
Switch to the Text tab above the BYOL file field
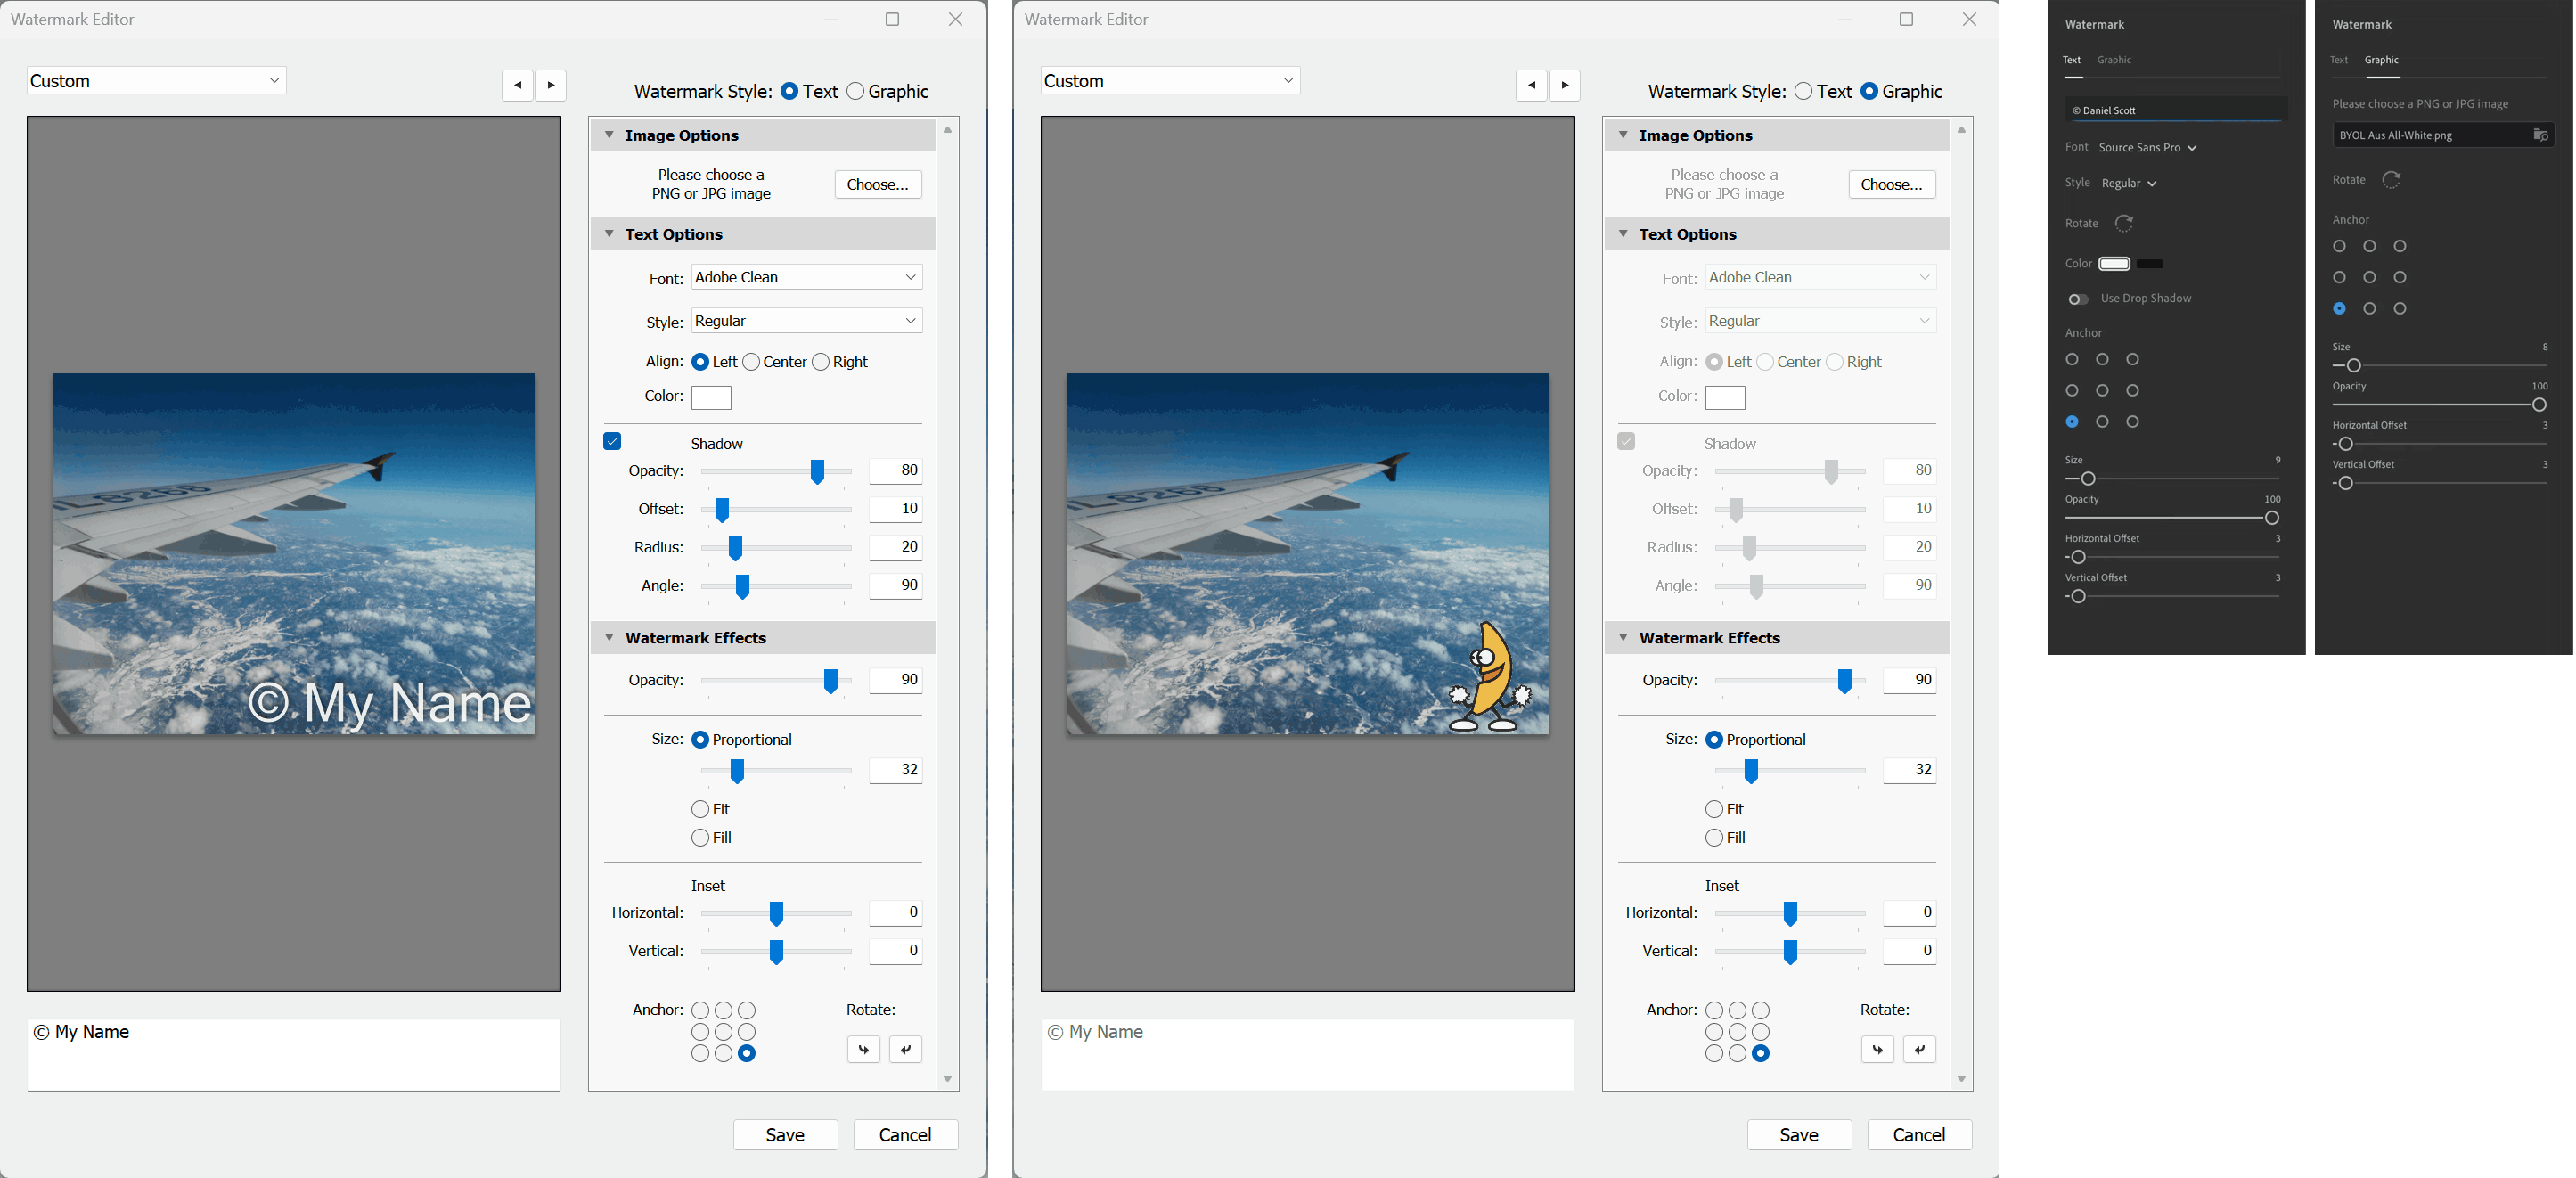pos(2339,60)
